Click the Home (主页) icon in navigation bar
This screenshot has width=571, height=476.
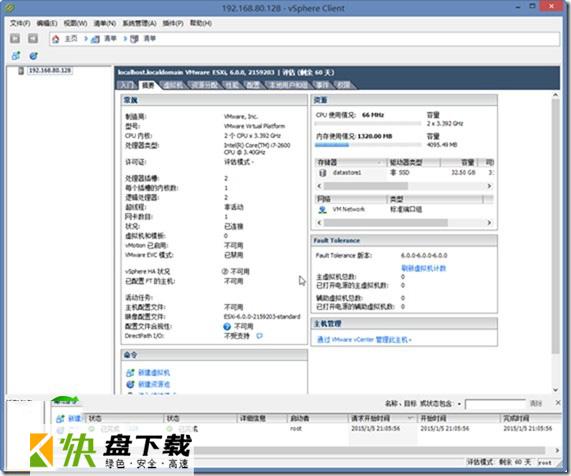56,39
